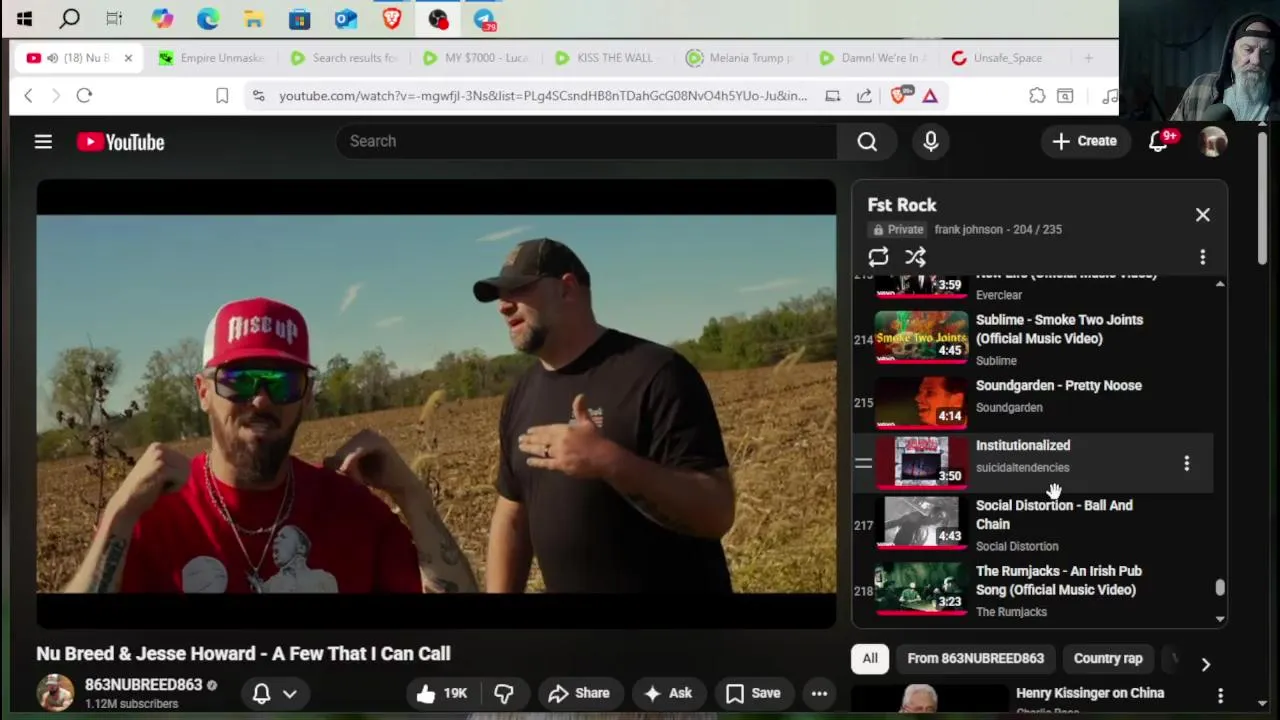Open Fst Rock playlist options menu

point(1202,257)
